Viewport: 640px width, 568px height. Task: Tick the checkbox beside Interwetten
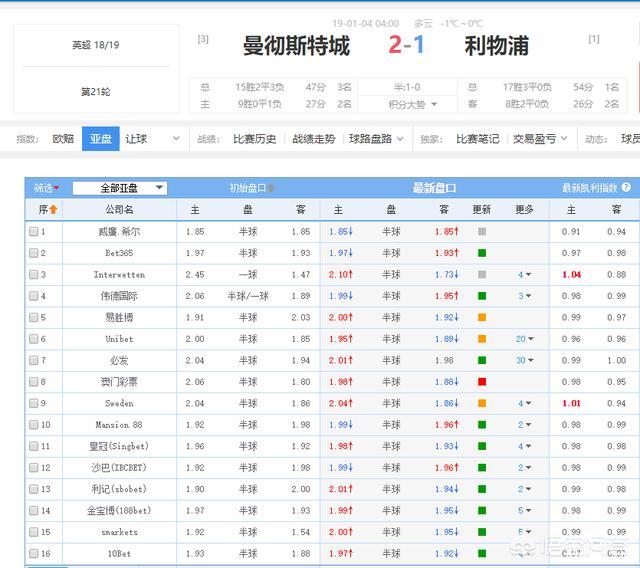pyautogui.click(x=34, y=275)
